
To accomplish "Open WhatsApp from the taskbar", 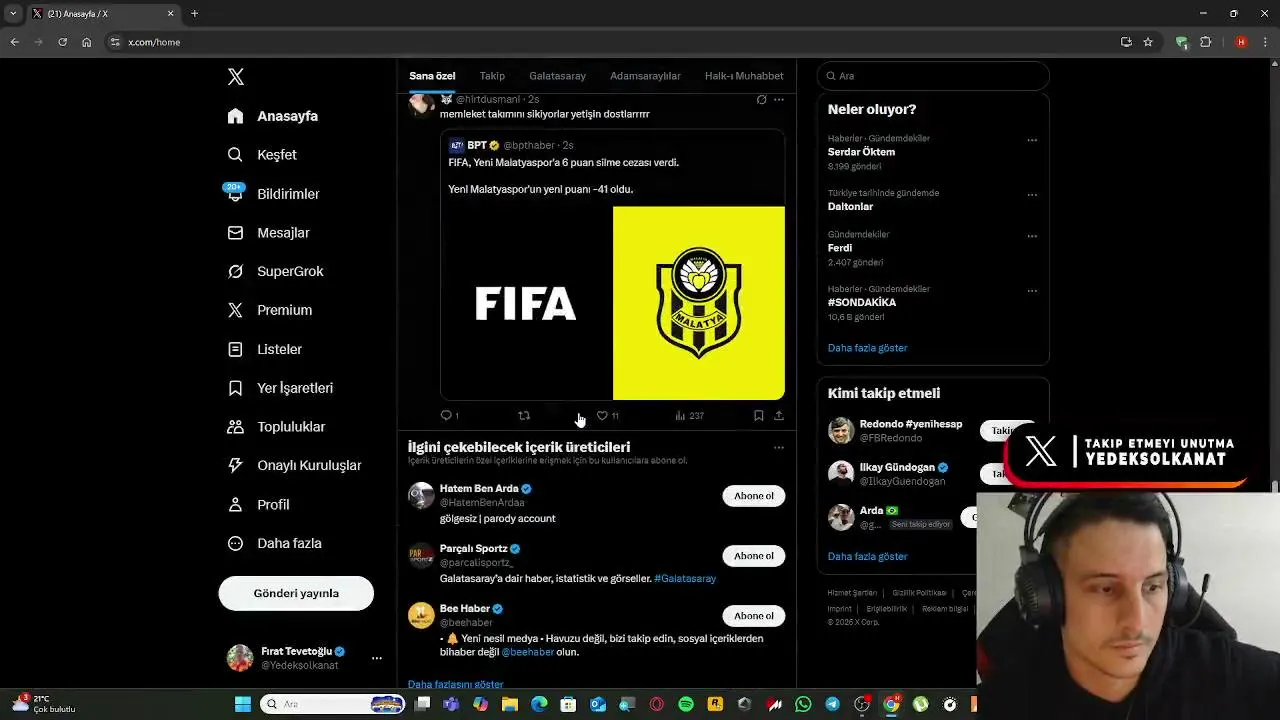I will (x=803, y=704).
